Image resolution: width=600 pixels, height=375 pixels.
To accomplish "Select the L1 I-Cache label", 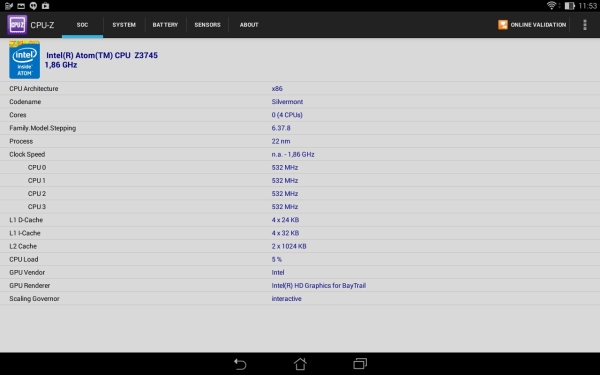I will click(x=24, y=233).
